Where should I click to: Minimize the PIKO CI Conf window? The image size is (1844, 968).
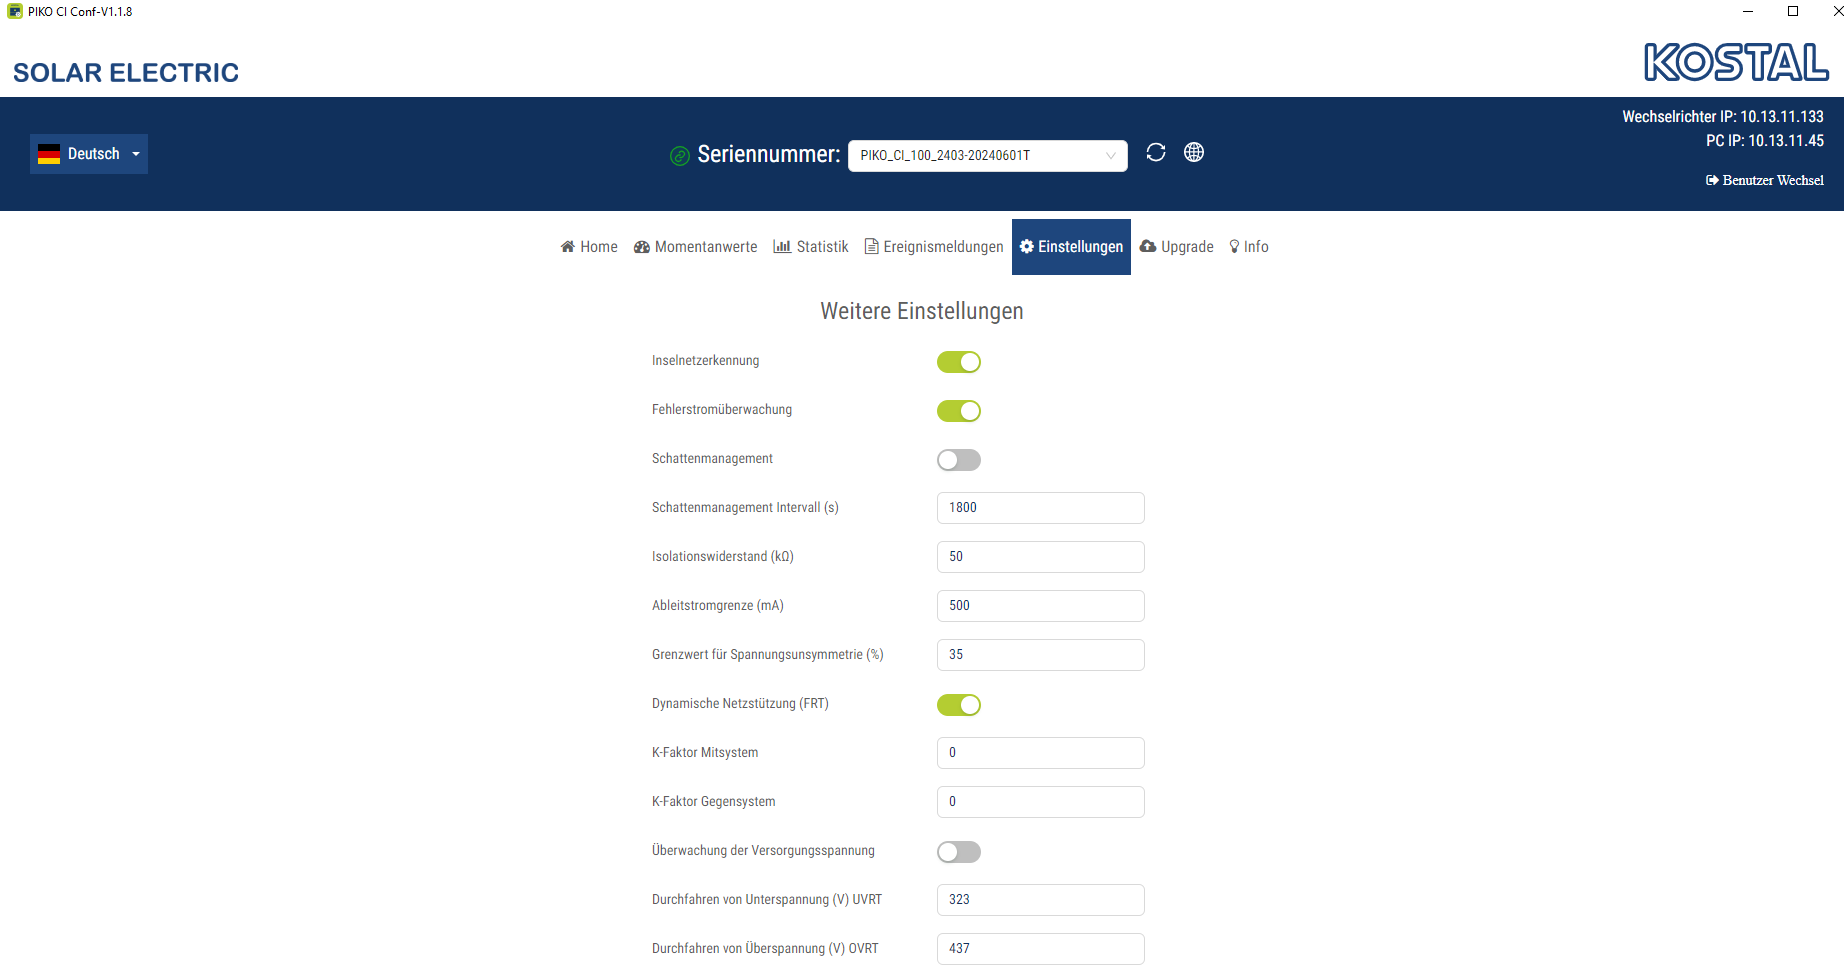pos(1748,11)
